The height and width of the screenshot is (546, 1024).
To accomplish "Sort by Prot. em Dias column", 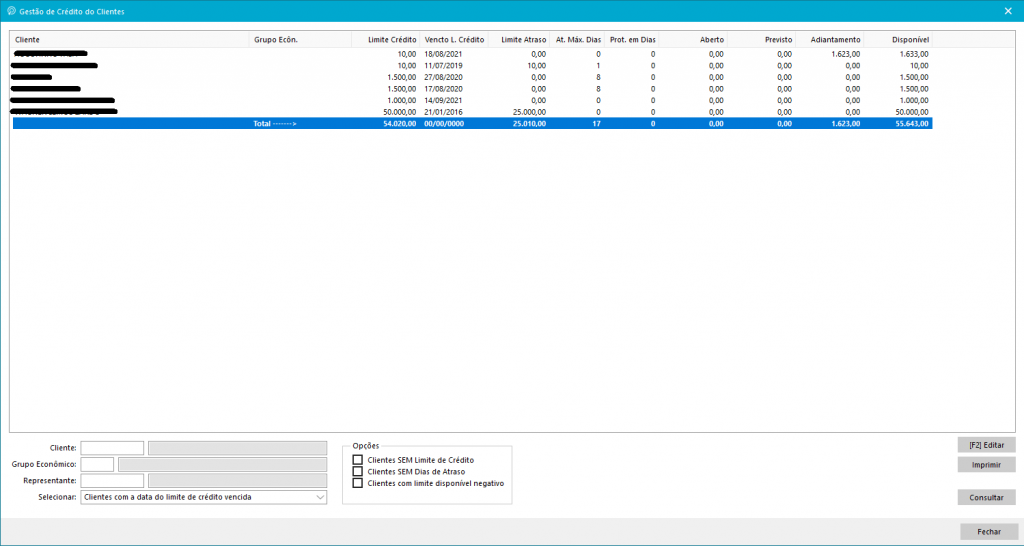I will [632, 40].
